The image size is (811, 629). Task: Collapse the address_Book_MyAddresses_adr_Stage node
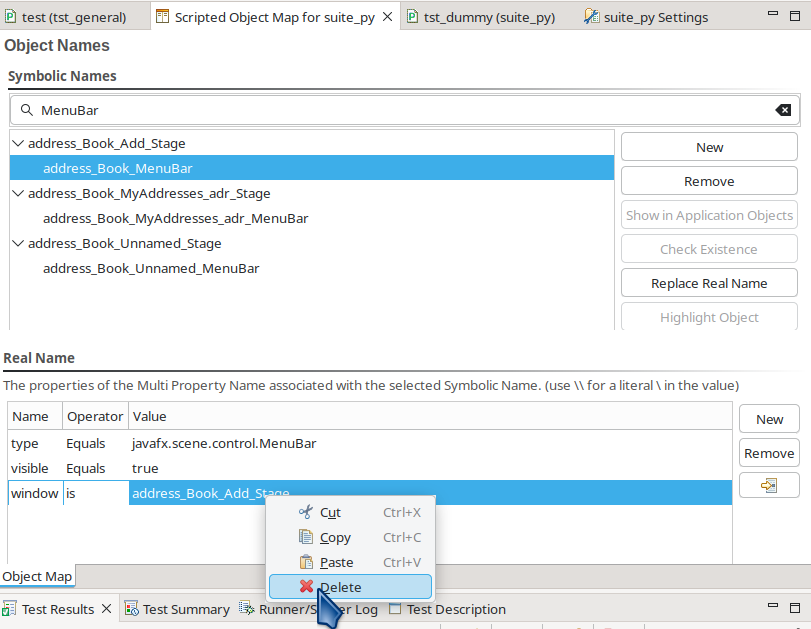[x=18, y=194]
